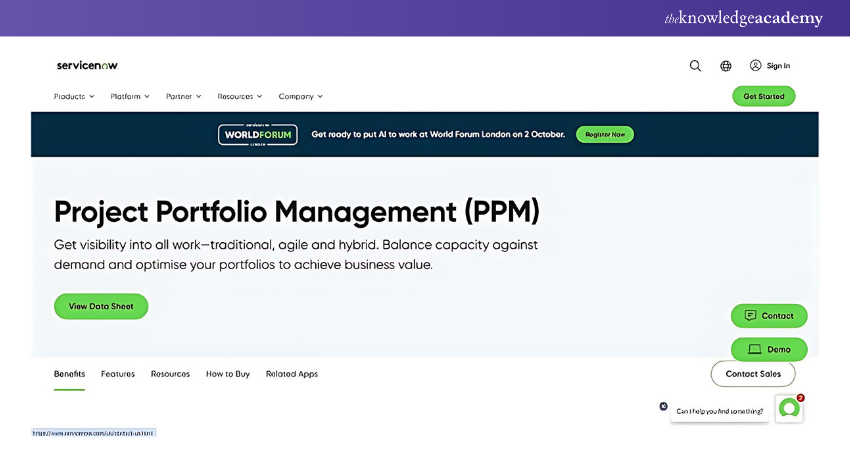Click the search magnifier icon
The image size is (850, 450).
(x=695, y=66)
